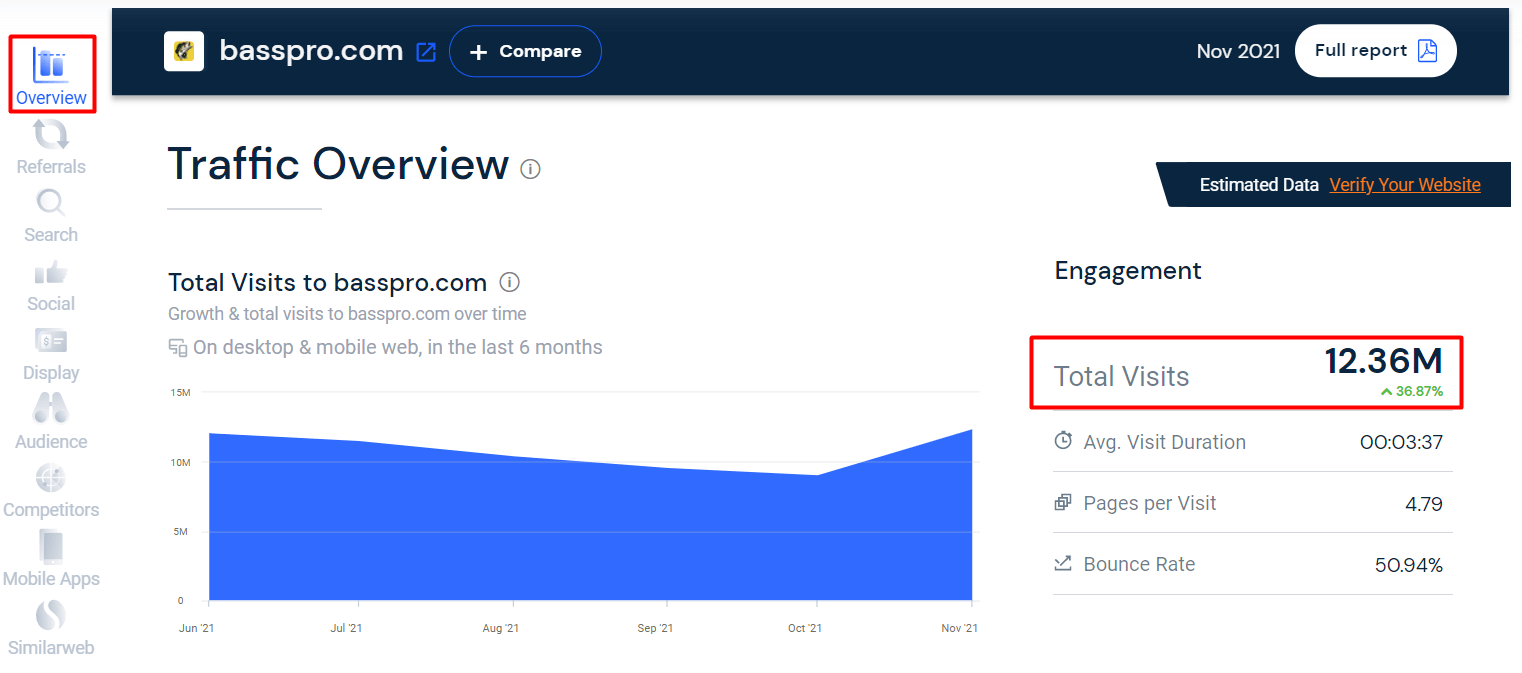Open the Mobile Apps phone icon
This screenshot has height=673, width=1522.
(x=51, y=546)
